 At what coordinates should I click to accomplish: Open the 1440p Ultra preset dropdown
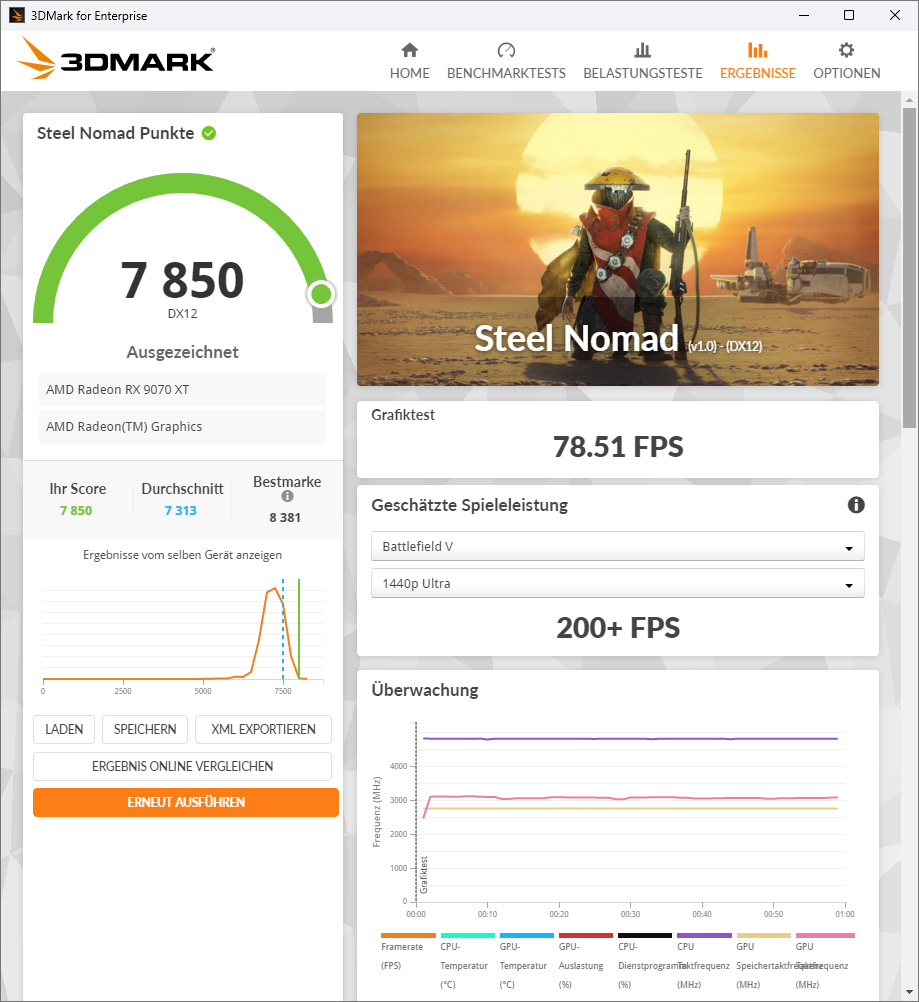pyautogui.click(x=617, y=583)
